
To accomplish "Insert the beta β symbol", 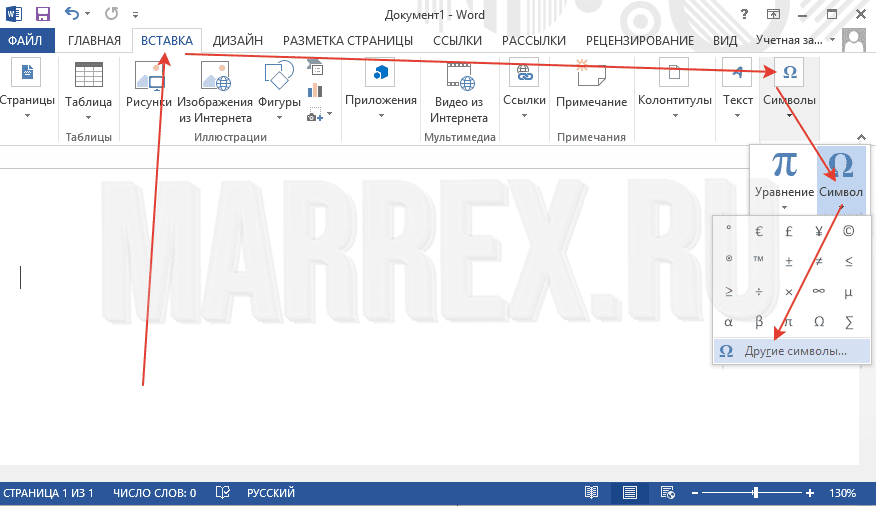I will pyautogui.click(x=759, y=322).
